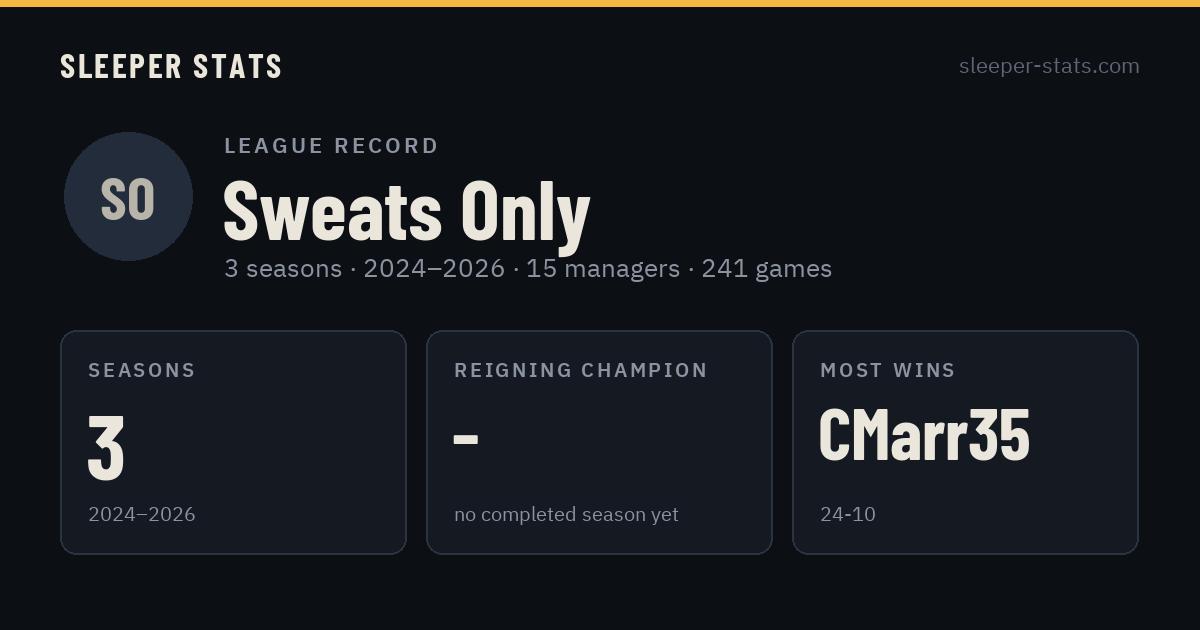The height and width of the screenshot is (630, 1200).
Task: Click the 'no completed season yet' note
Action: click(x=566, y=515)
